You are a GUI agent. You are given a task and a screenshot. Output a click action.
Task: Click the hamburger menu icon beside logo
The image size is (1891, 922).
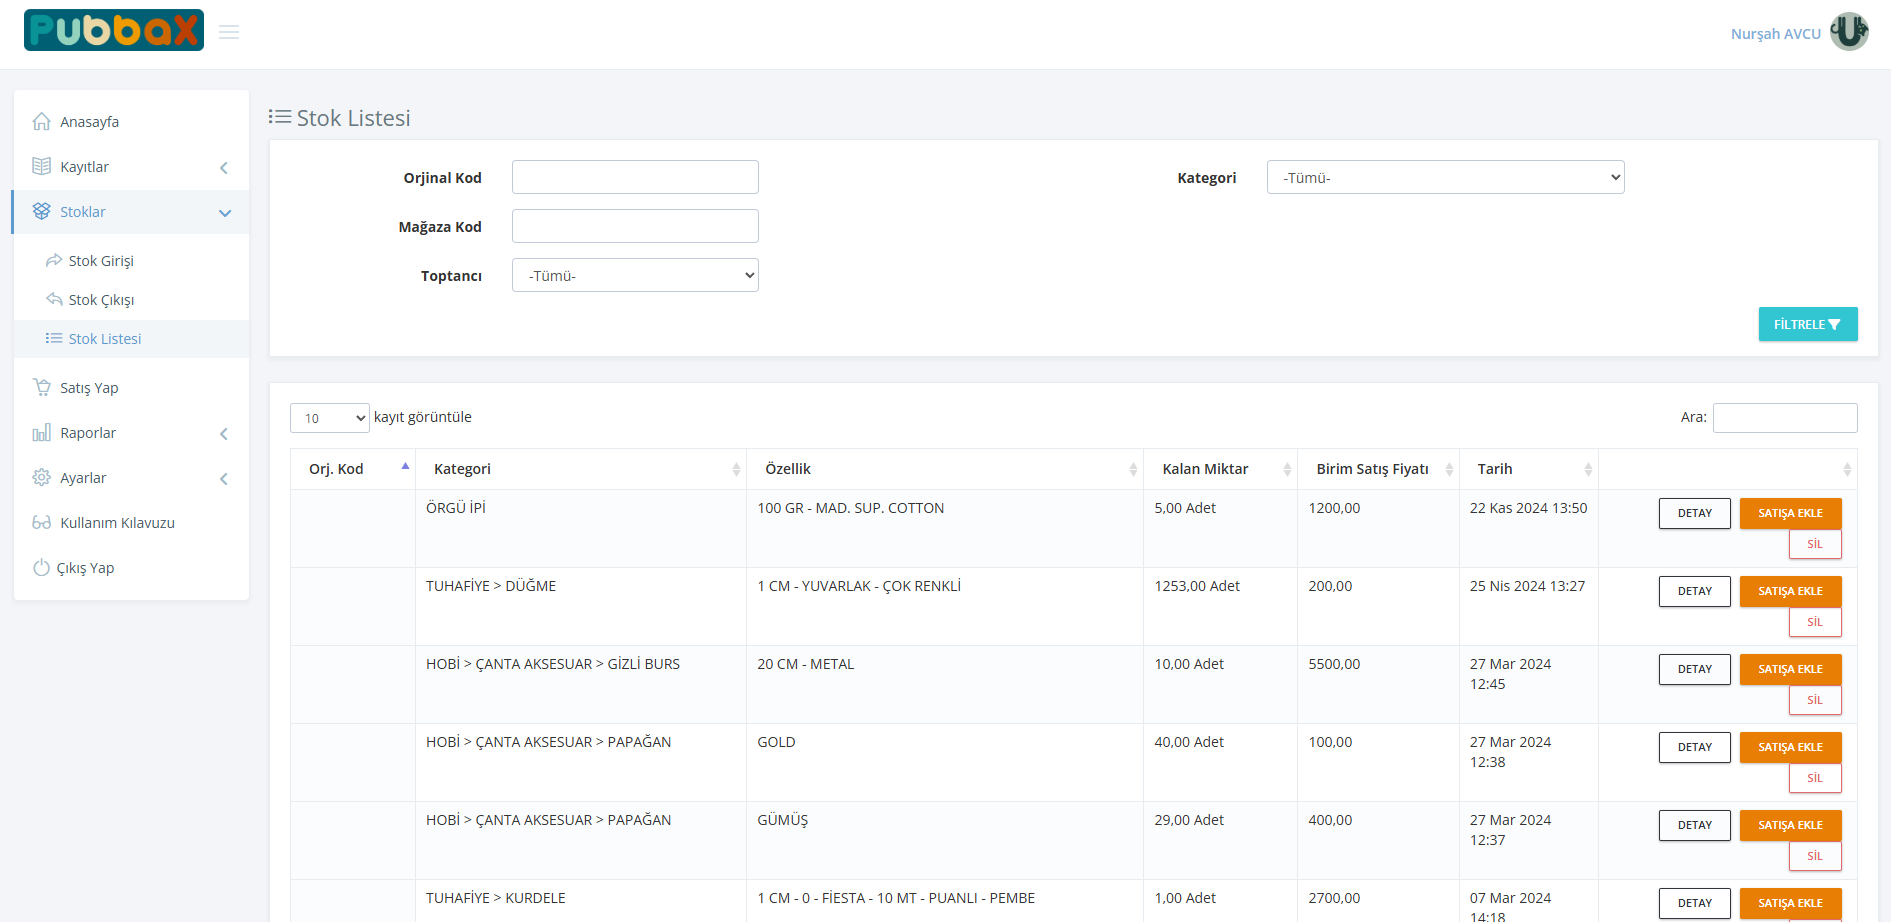point(229,32)
